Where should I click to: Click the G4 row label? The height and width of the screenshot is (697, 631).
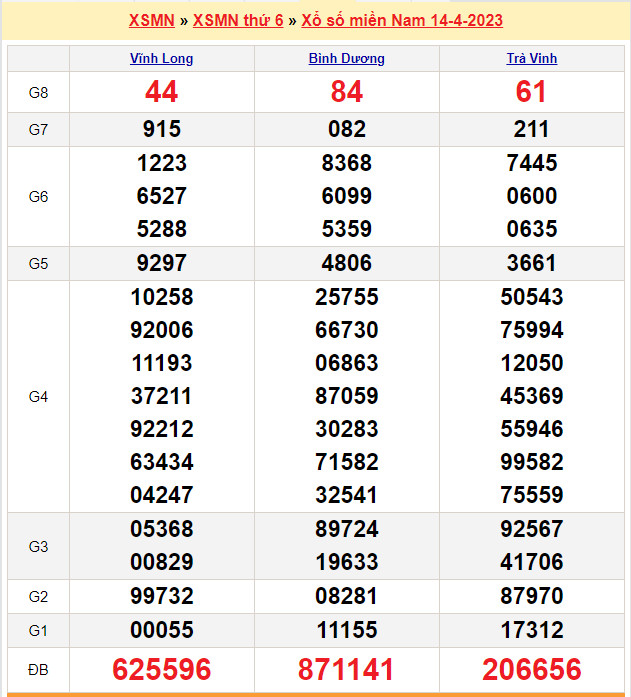pyautogui.click(x=38, y=396)
